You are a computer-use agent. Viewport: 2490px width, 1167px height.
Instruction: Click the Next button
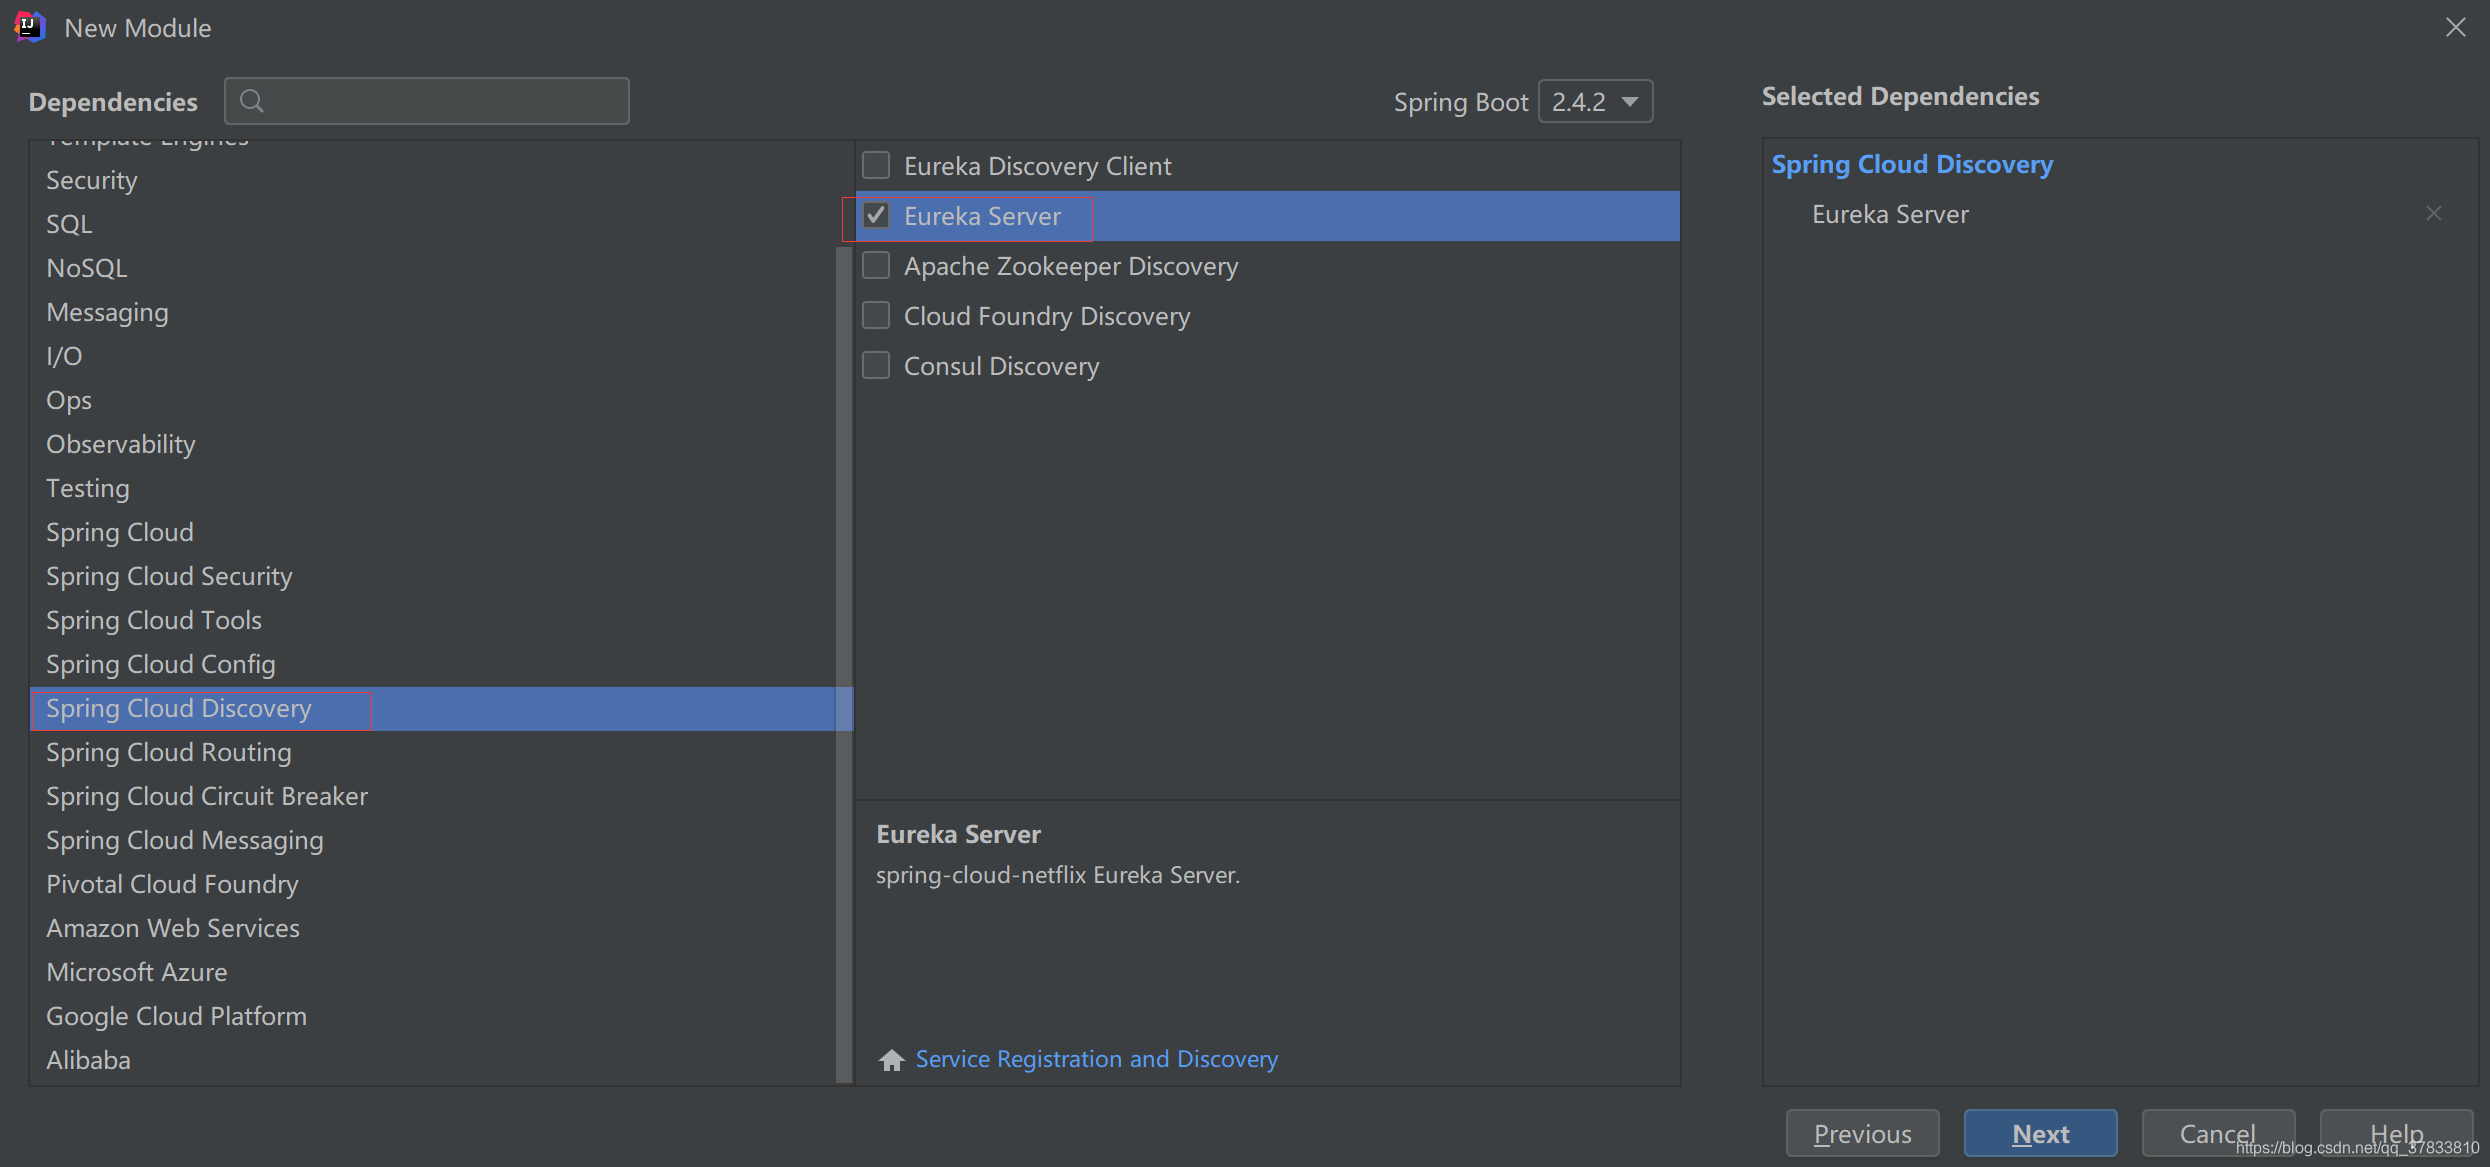[x=2040, y=1133]
